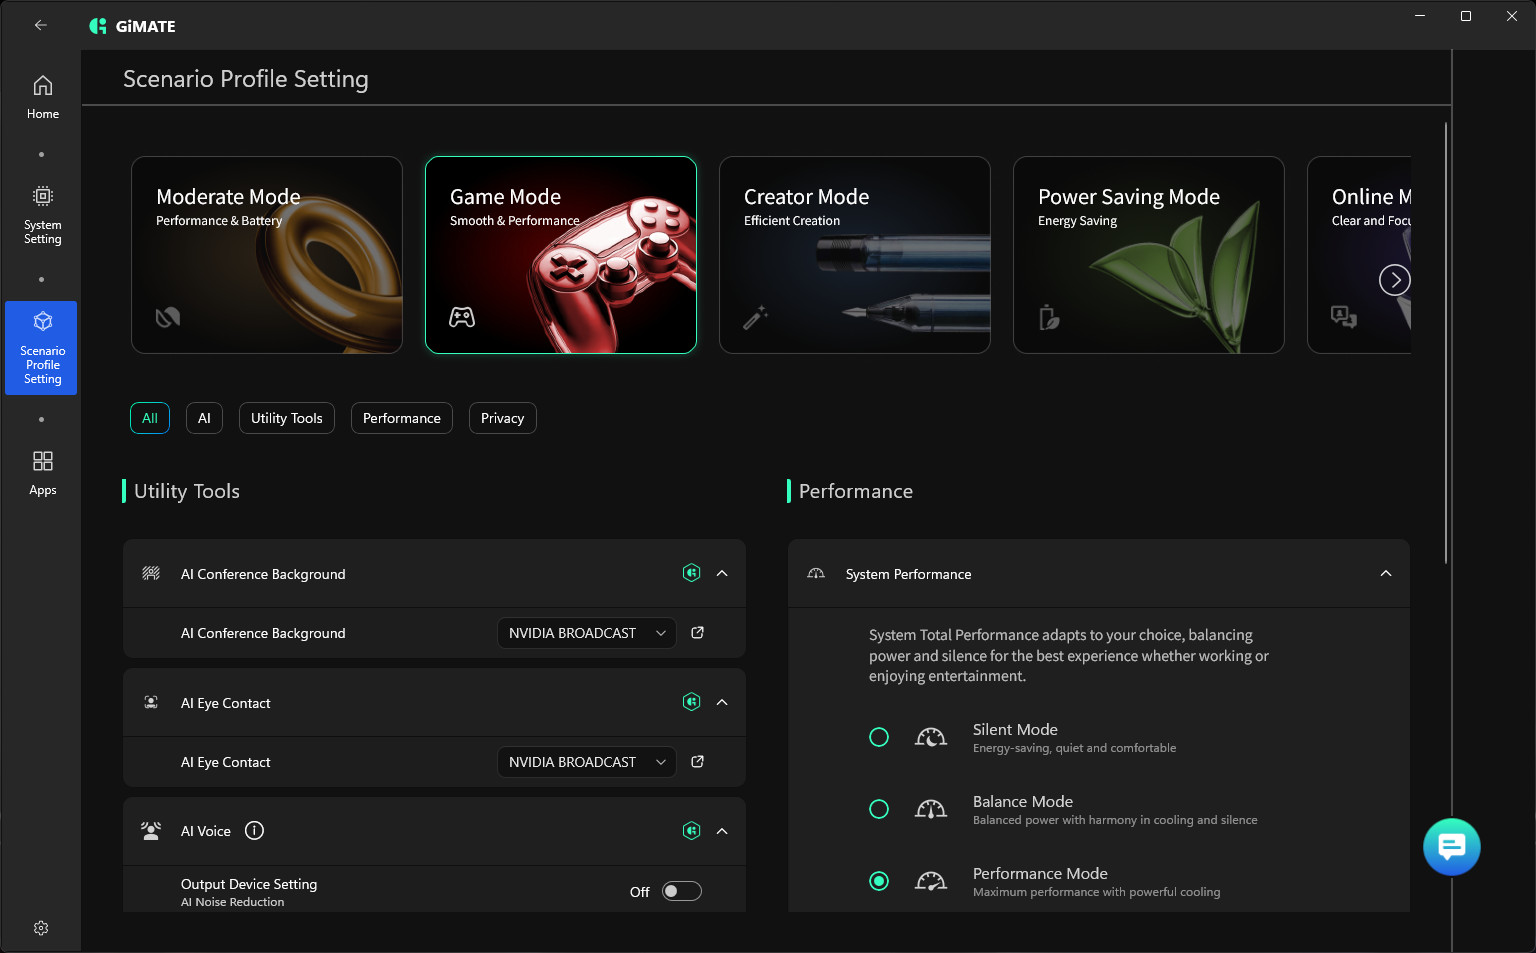The image size is (1536, 953).
Task: Click the settings gear in sidebar
Action: tap(41, 928)
